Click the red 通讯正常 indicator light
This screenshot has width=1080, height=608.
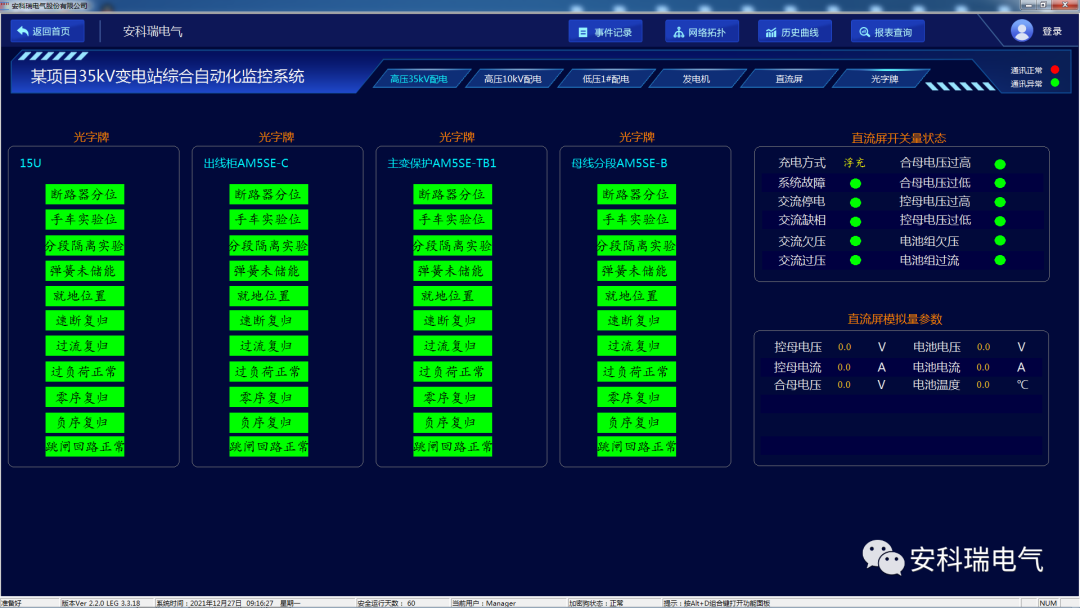pos(1055,70)
